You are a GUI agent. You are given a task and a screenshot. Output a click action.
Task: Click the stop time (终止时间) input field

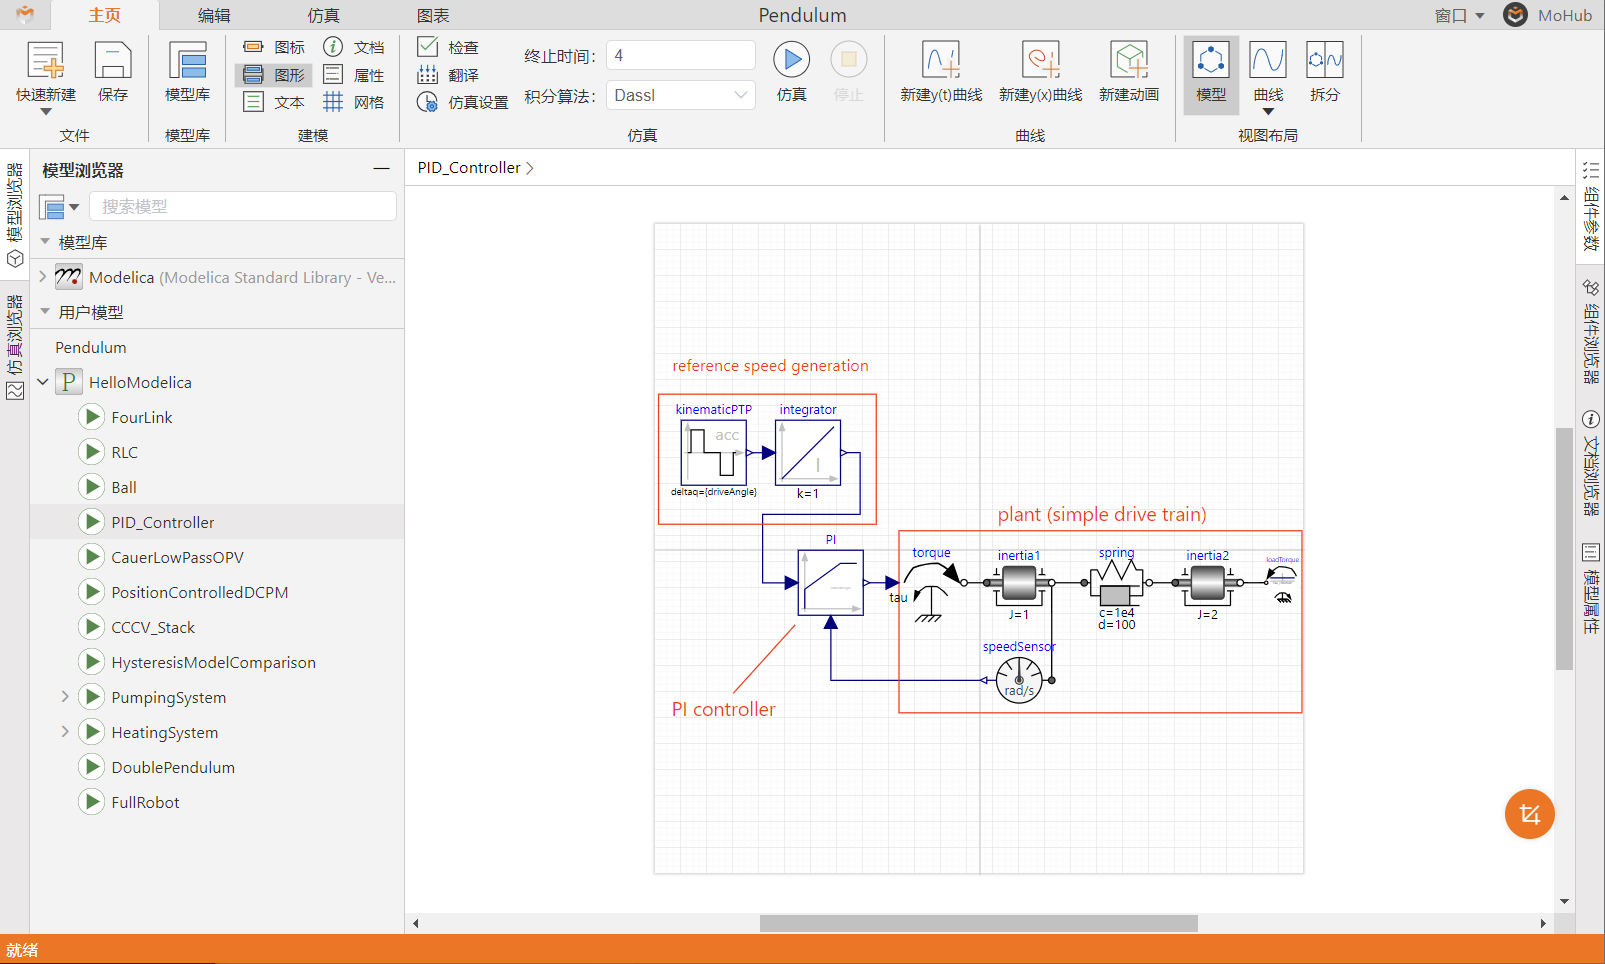(681, 56)
